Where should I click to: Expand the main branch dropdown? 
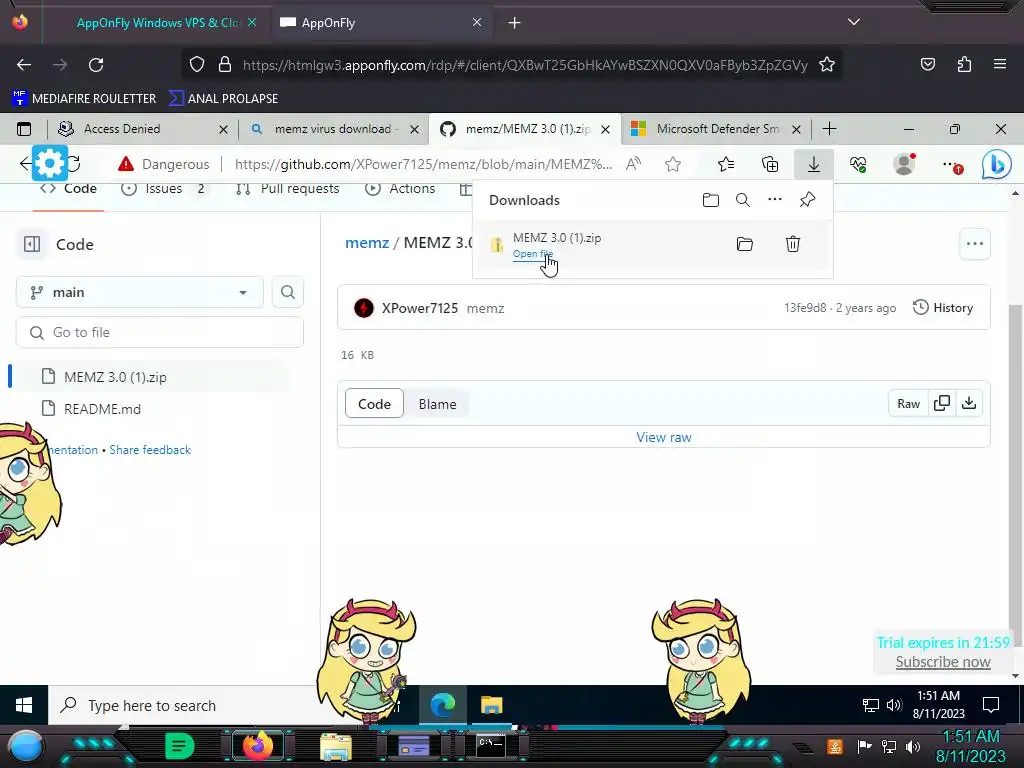click(x=140, y=293)
